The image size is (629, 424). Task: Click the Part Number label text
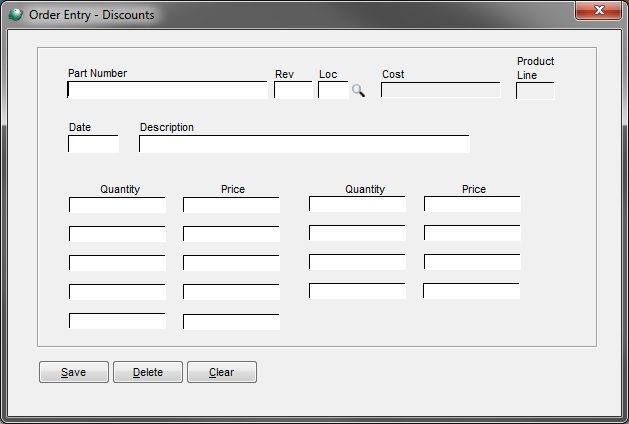pyautogui.click(x=97, y=73)
